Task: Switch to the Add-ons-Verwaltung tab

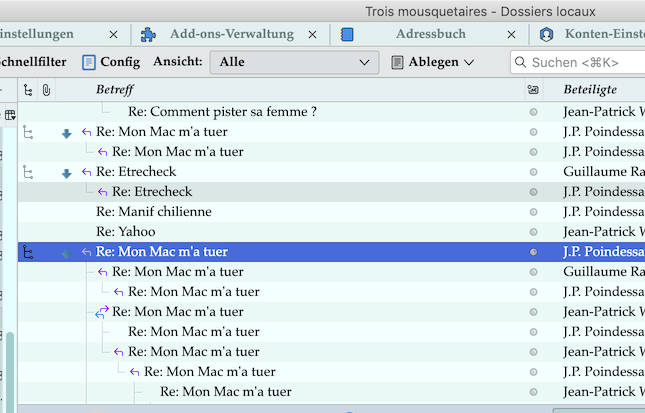Action: 231,34
